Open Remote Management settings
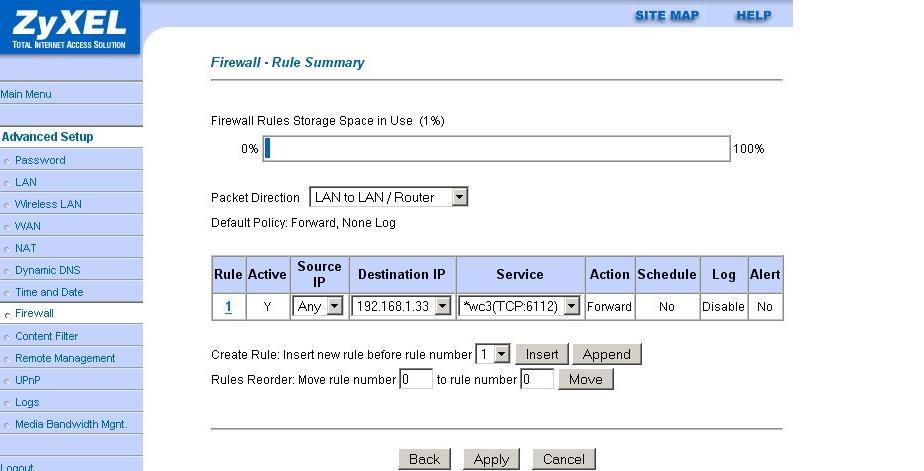Image resolution: width=924 pixels, height=471 pixels. click(65, 358)
